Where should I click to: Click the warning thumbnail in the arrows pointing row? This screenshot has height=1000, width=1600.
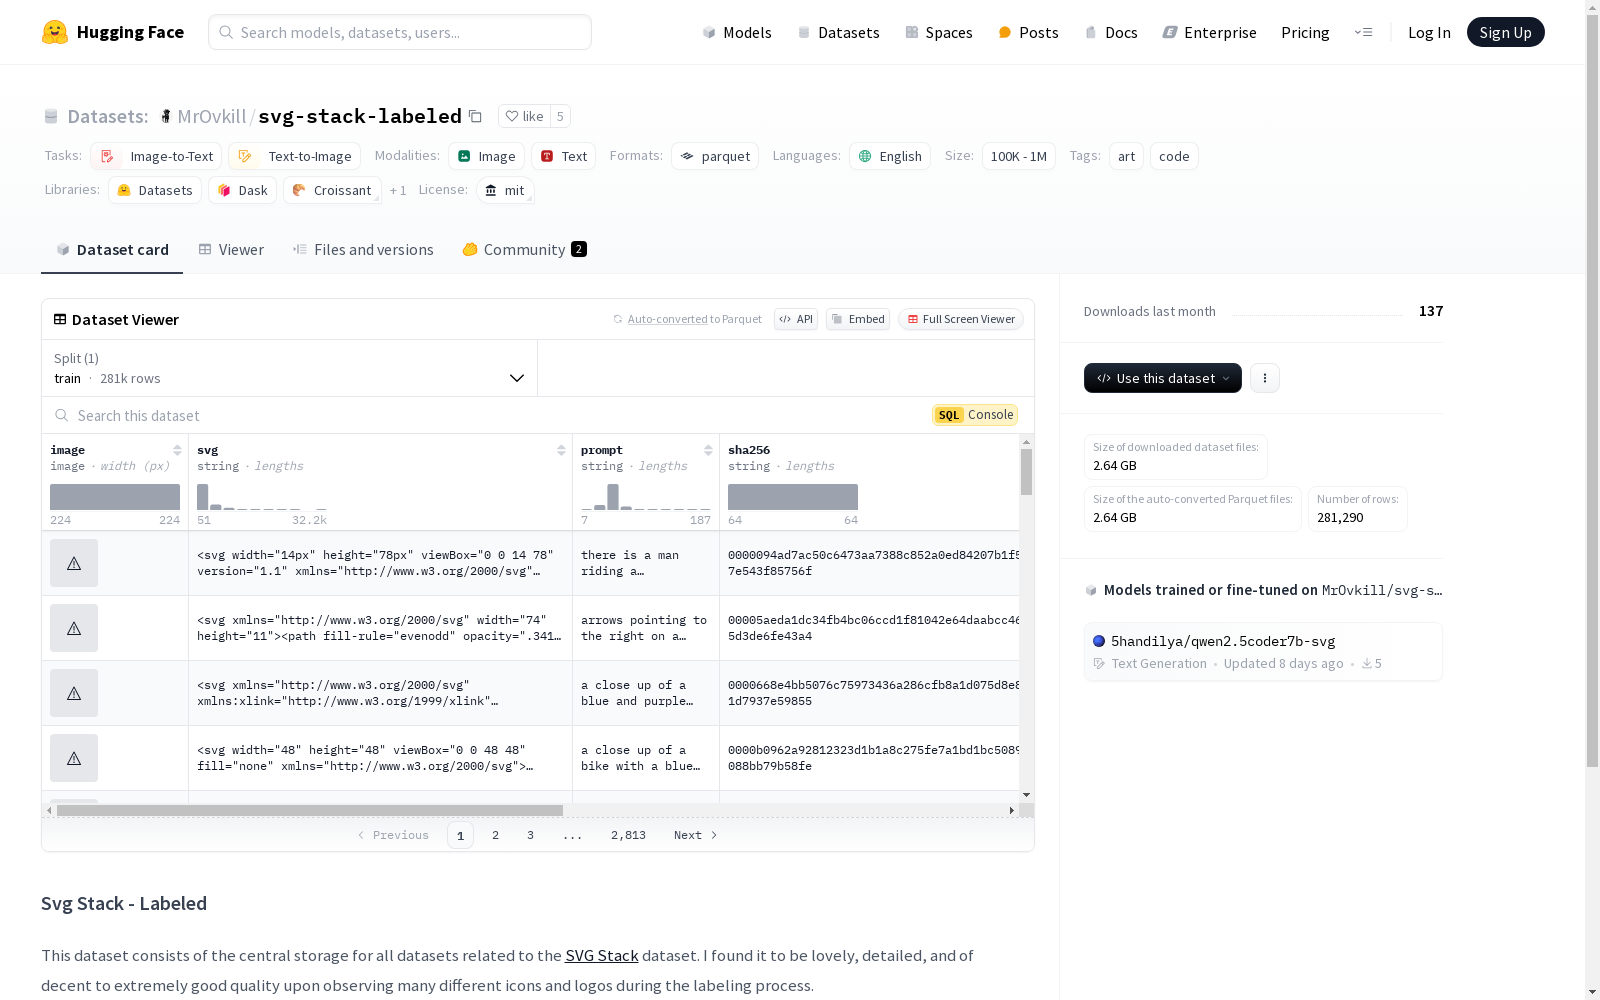pyautogui.click(x=74, y=628)
